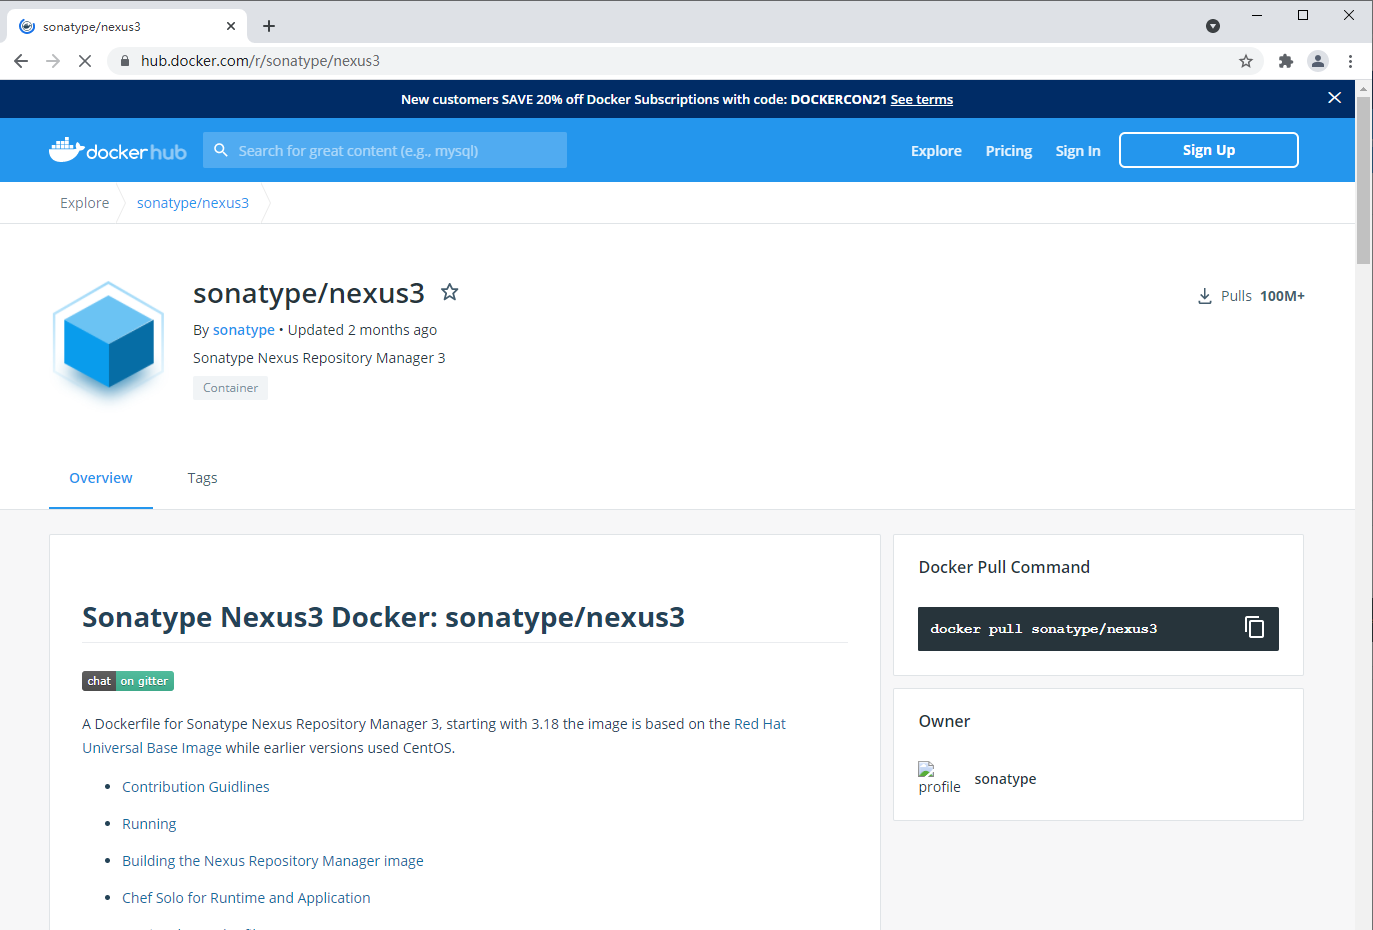Click the Docker Hub whale logo
Viewport: 1373px width, 930px height.
coord(117,150)
